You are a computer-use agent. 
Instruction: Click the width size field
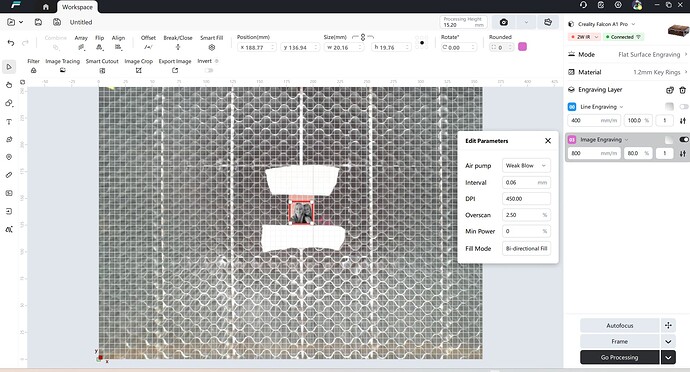coord(344,47)
